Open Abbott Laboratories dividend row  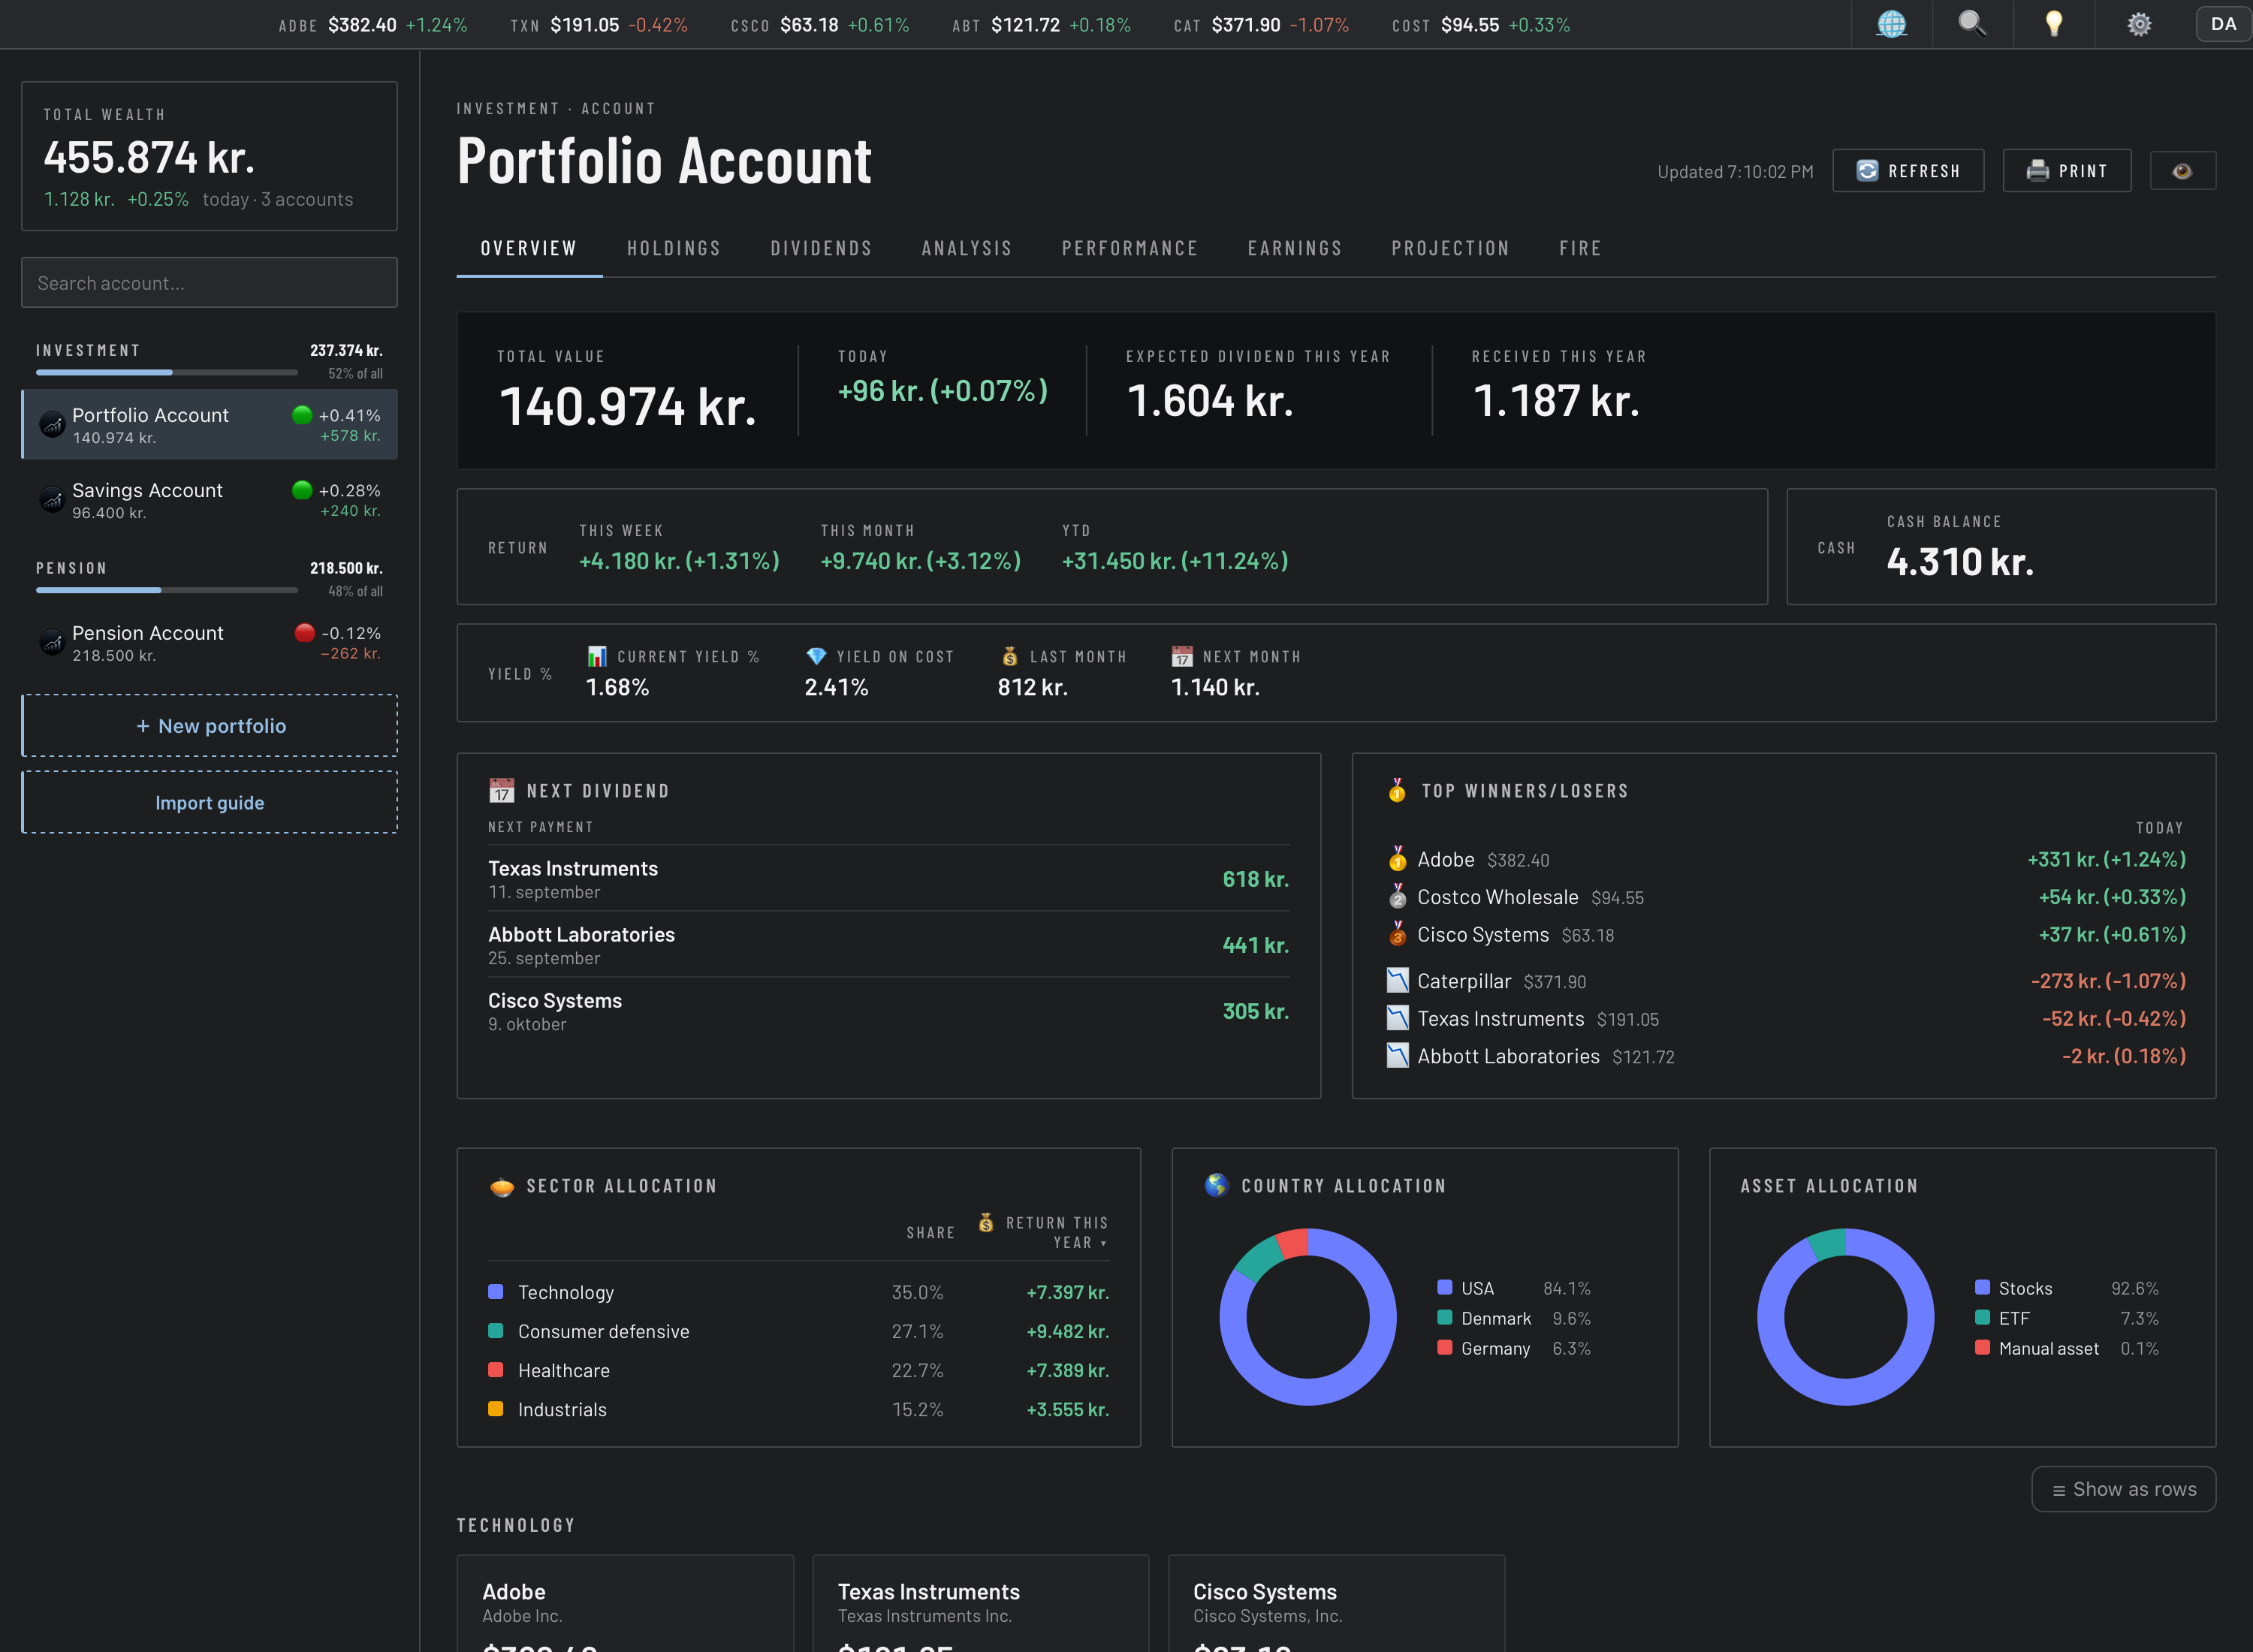tap(888, 945)
